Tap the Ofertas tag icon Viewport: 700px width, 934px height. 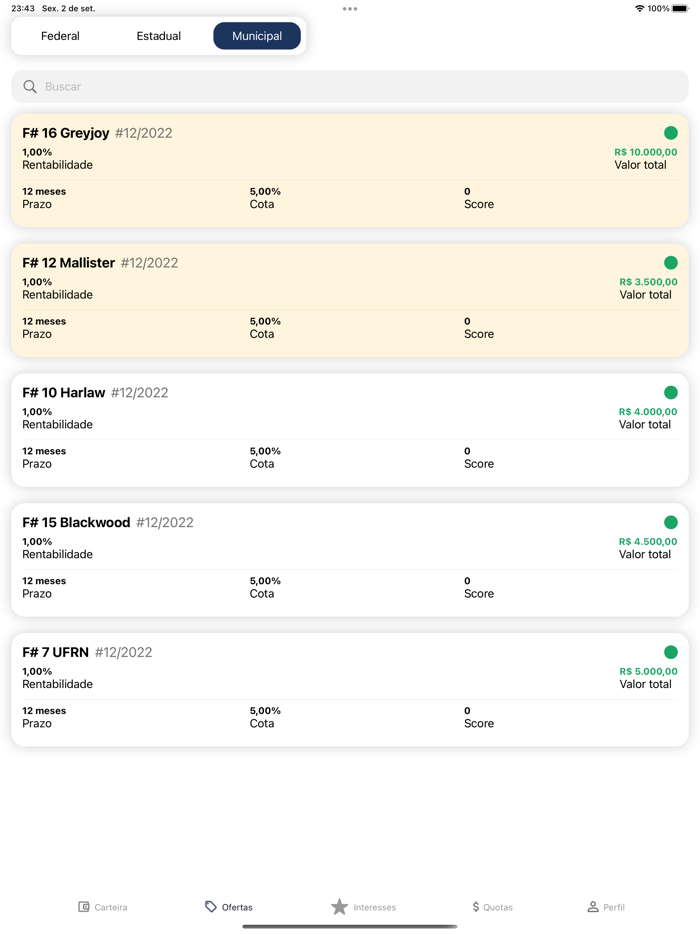(x=211, y=907)
